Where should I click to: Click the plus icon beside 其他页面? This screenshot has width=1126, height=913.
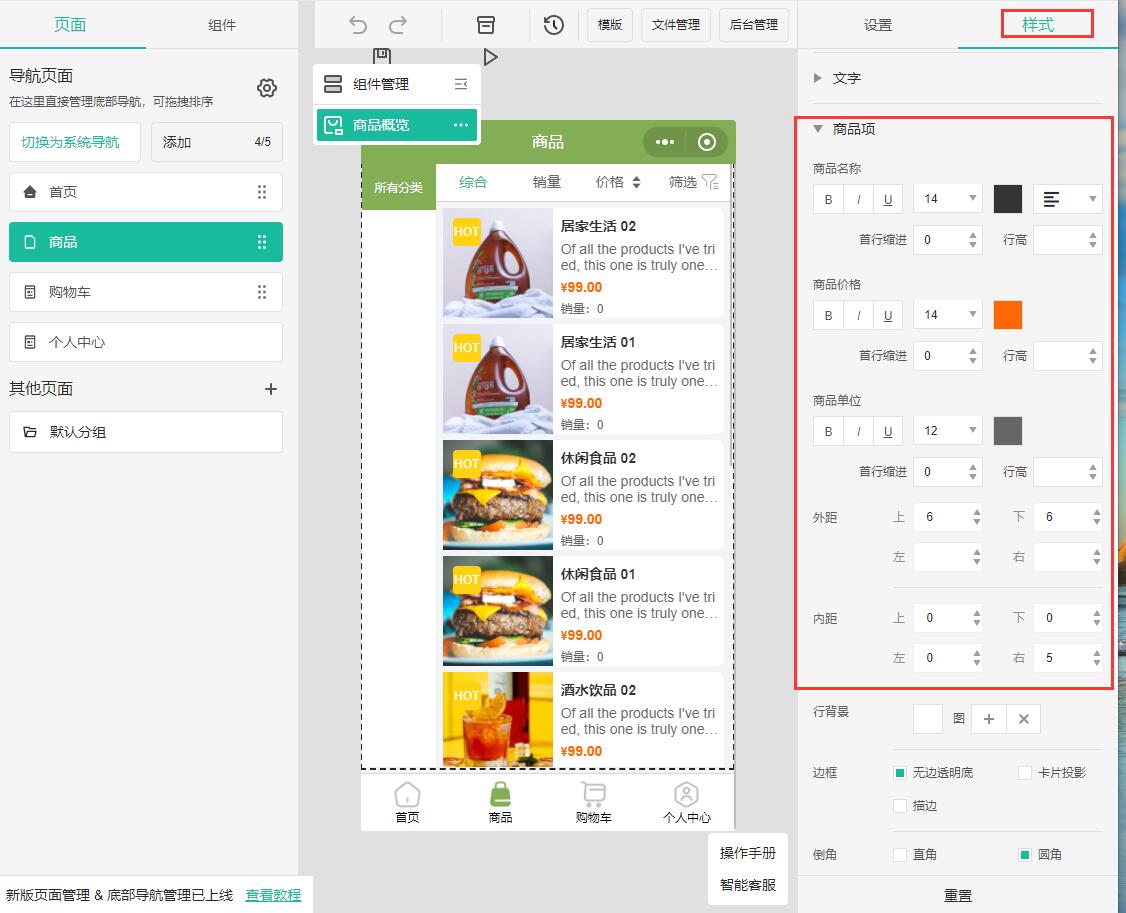click(x=270, y=389)
